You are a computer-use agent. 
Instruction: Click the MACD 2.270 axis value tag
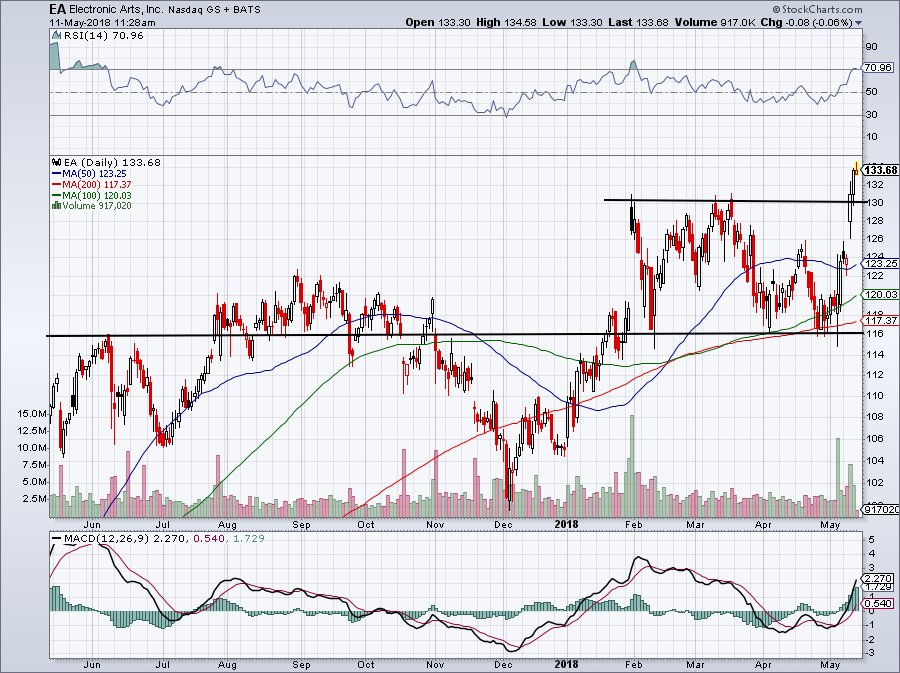tap(878, 578)
